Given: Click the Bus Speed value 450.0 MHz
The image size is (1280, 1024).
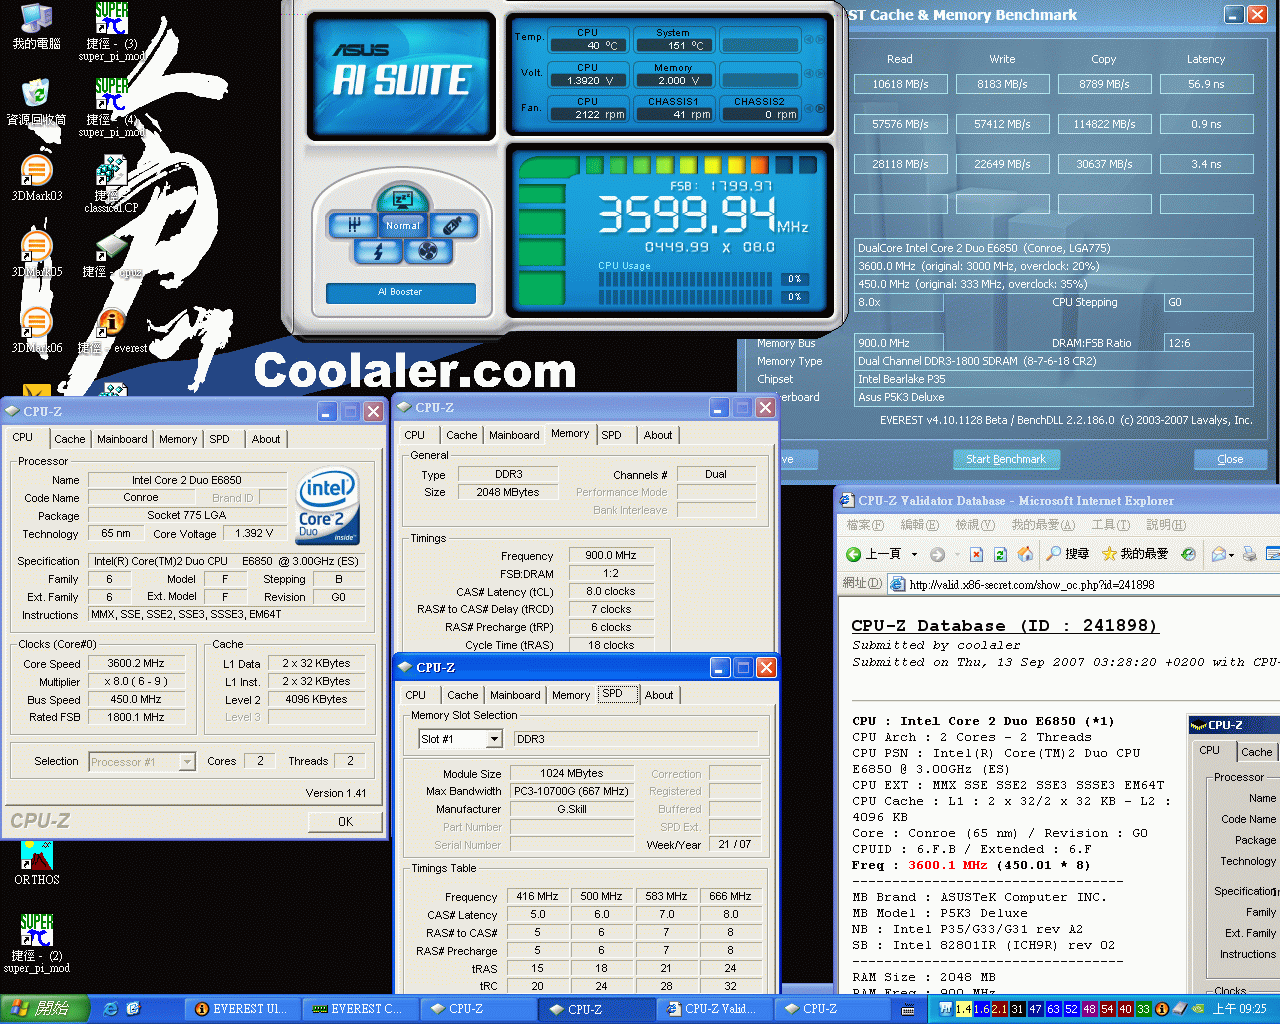Looking at the screenshot, I should [x=136, y=699].
